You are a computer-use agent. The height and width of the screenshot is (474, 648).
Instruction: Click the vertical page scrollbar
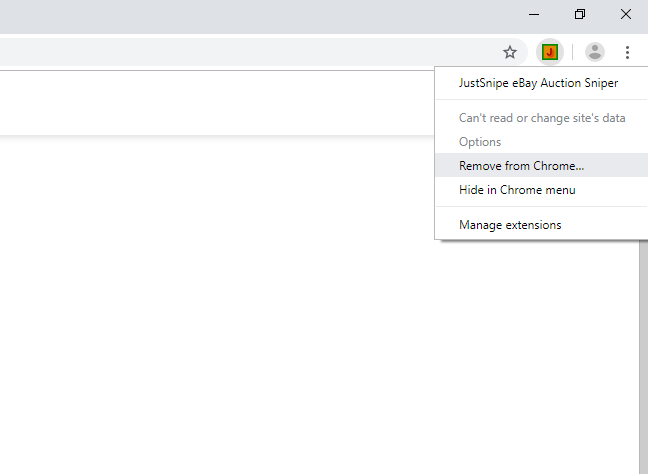click(643, 350)
